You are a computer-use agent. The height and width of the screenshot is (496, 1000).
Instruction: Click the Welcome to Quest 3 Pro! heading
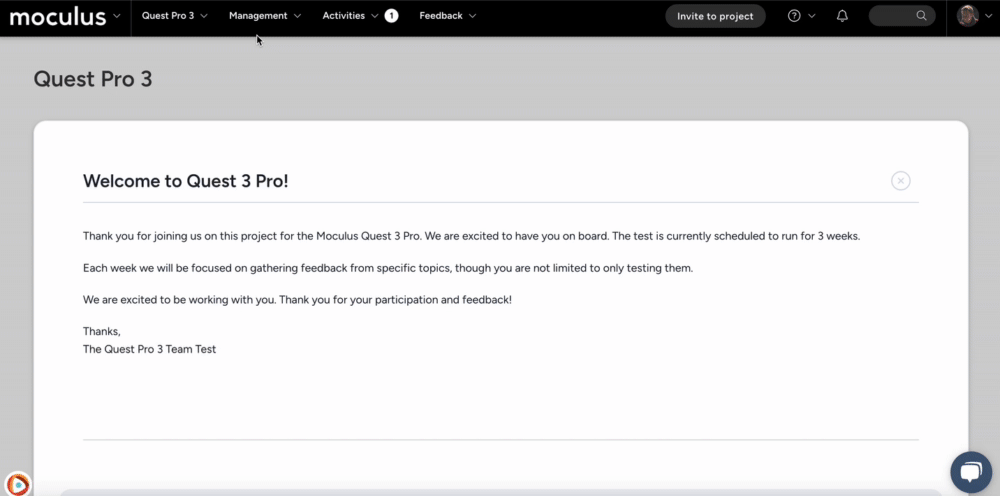pos(186,181)
